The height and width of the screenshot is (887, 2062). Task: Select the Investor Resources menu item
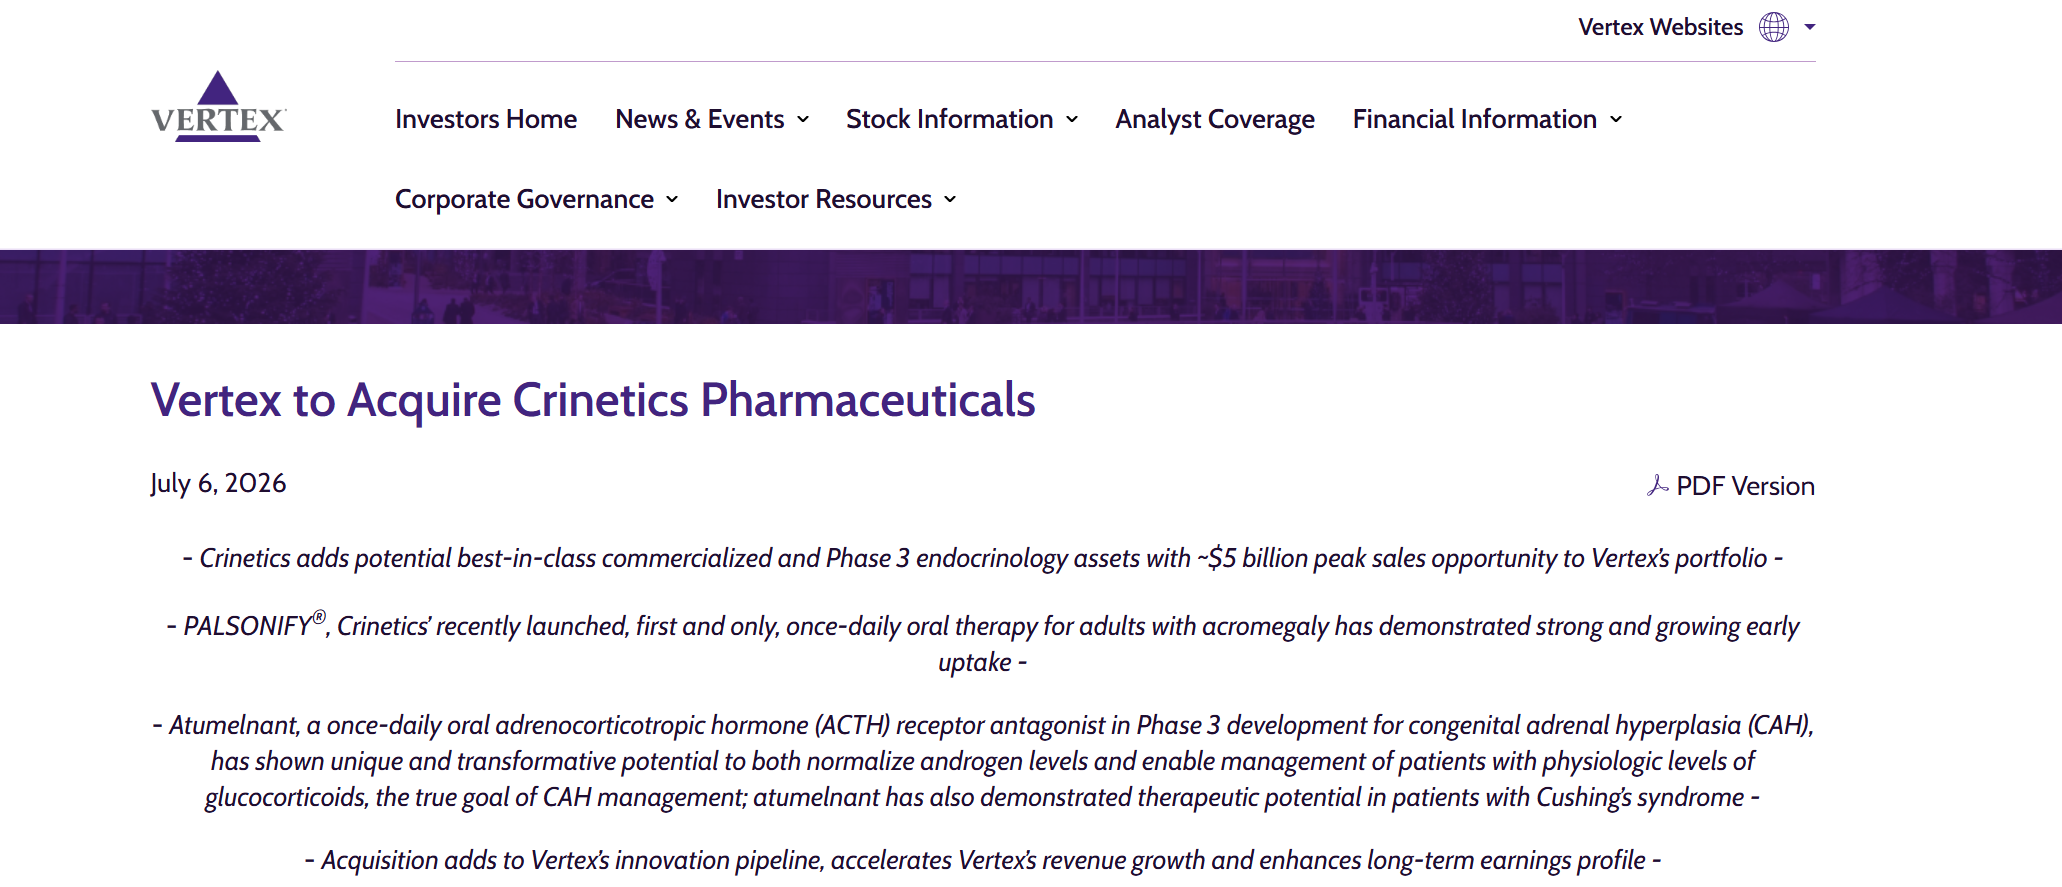[824, 199]
